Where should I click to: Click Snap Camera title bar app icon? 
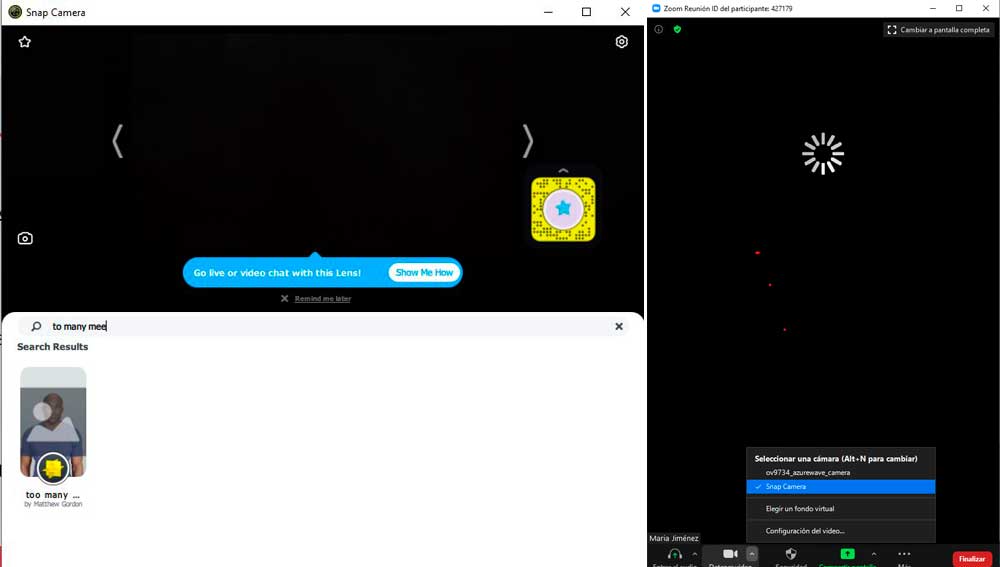pyautogui.click(x=15, y=12)
